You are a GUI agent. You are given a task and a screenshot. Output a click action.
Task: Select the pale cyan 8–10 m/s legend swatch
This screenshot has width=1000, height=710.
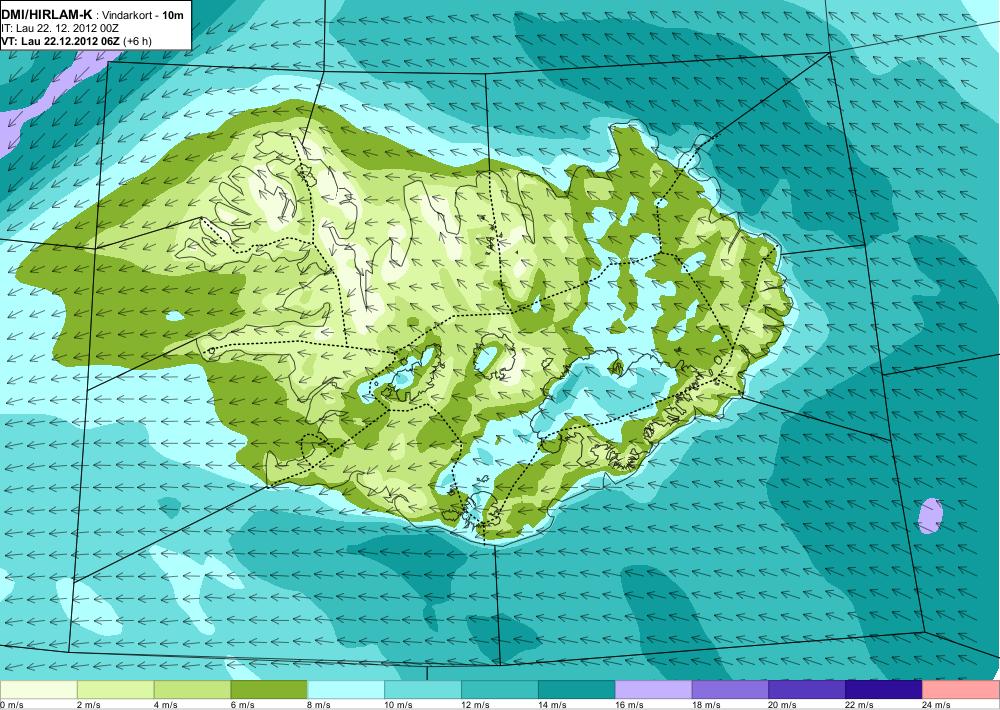tap(346, 690)
